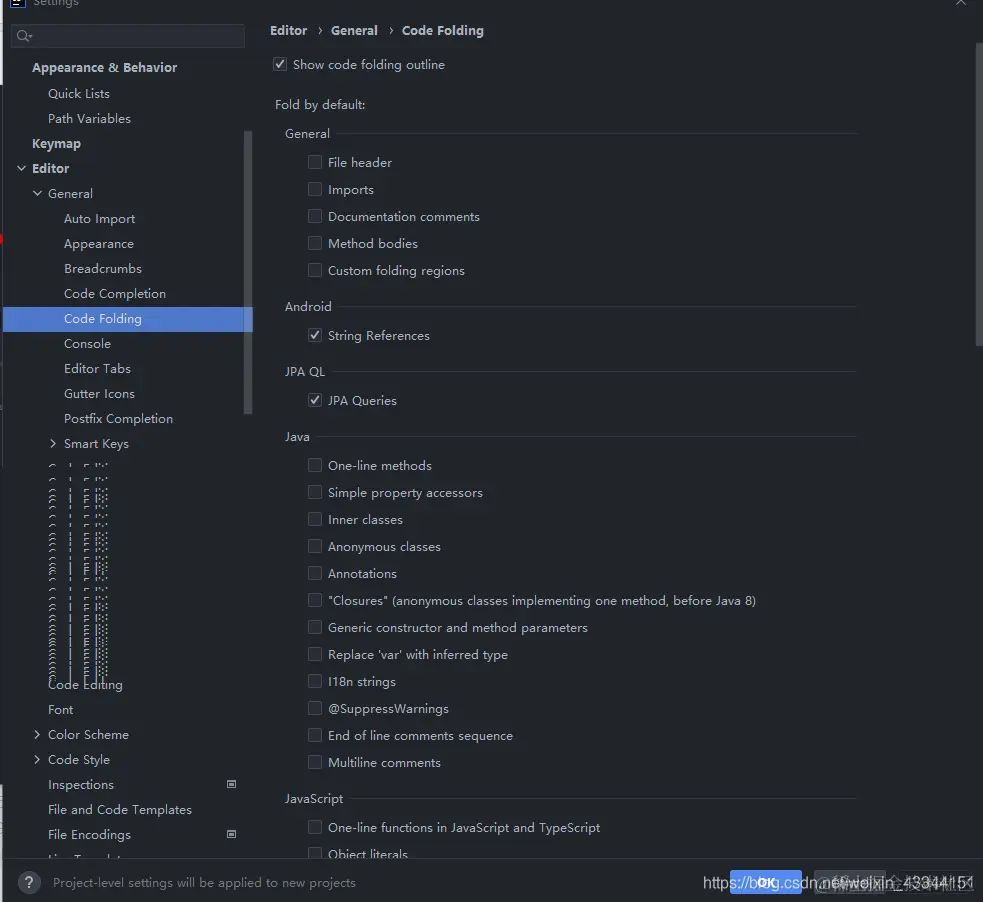Open Editor Tabs settings page
Image resolution: width=983 pixels, height=902 pixels.
[97, 369]
